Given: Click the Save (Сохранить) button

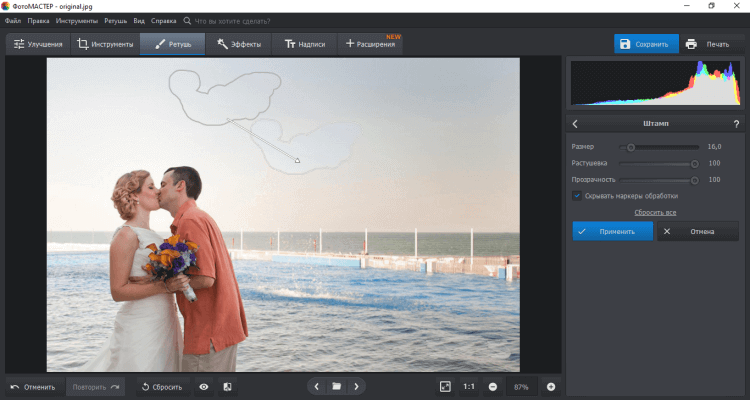Looking at the screenshot, I should click(x=645, y=44).
